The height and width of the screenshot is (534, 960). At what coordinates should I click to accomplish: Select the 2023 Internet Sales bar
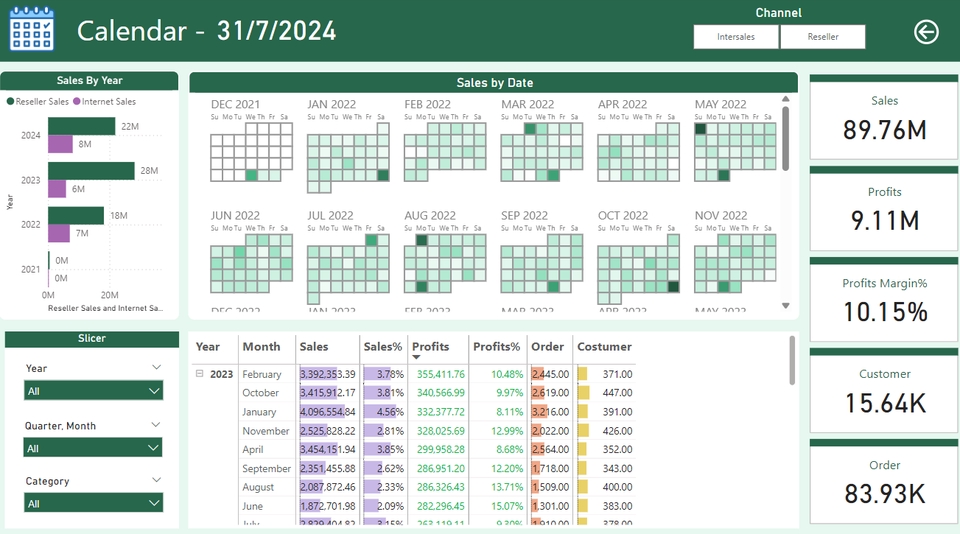pos(57,189)
